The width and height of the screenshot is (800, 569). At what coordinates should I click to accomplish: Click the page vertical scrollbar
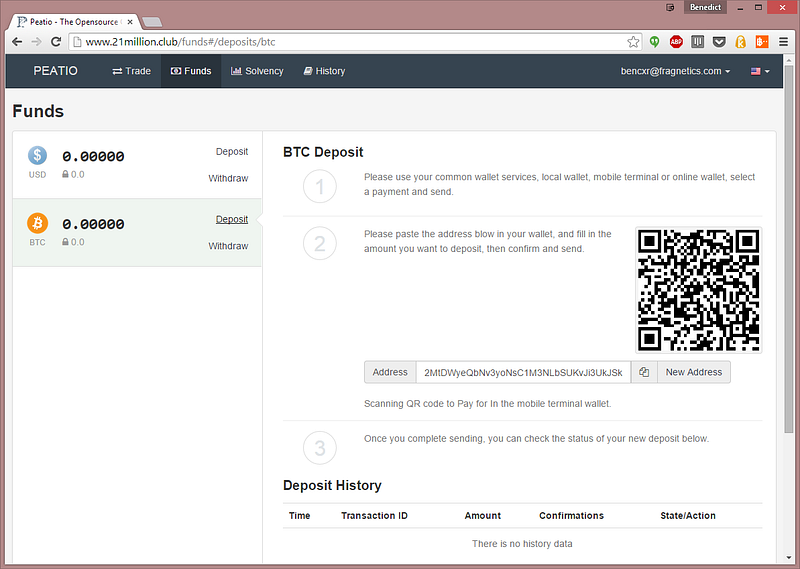[789, 248]
